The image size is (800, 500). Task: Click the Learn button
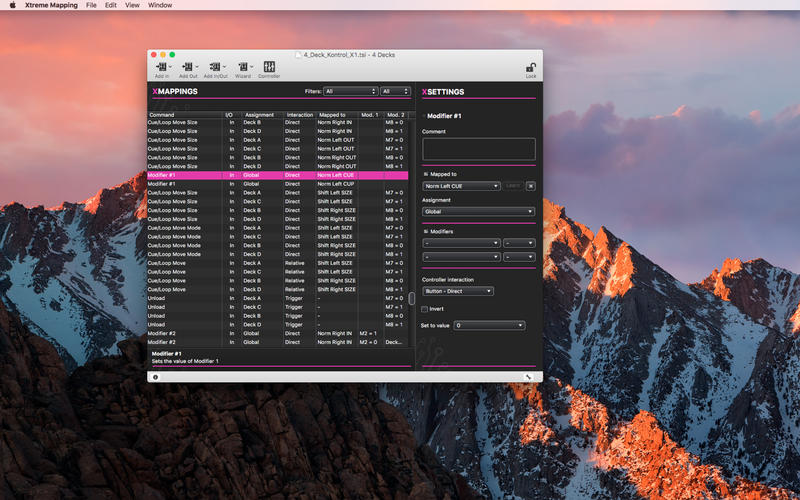coord(513,186)
